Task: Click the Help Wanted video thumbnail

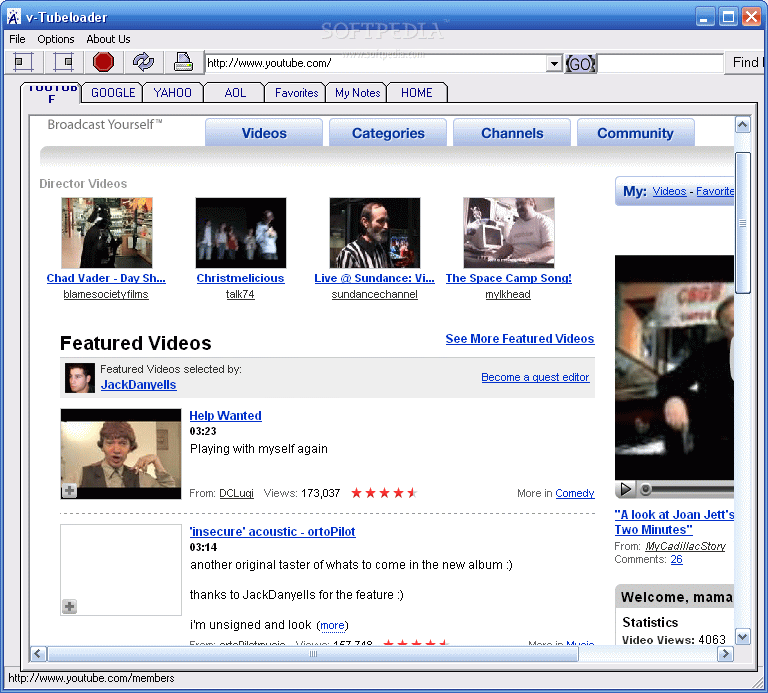Action: click(x=121, y=454)
